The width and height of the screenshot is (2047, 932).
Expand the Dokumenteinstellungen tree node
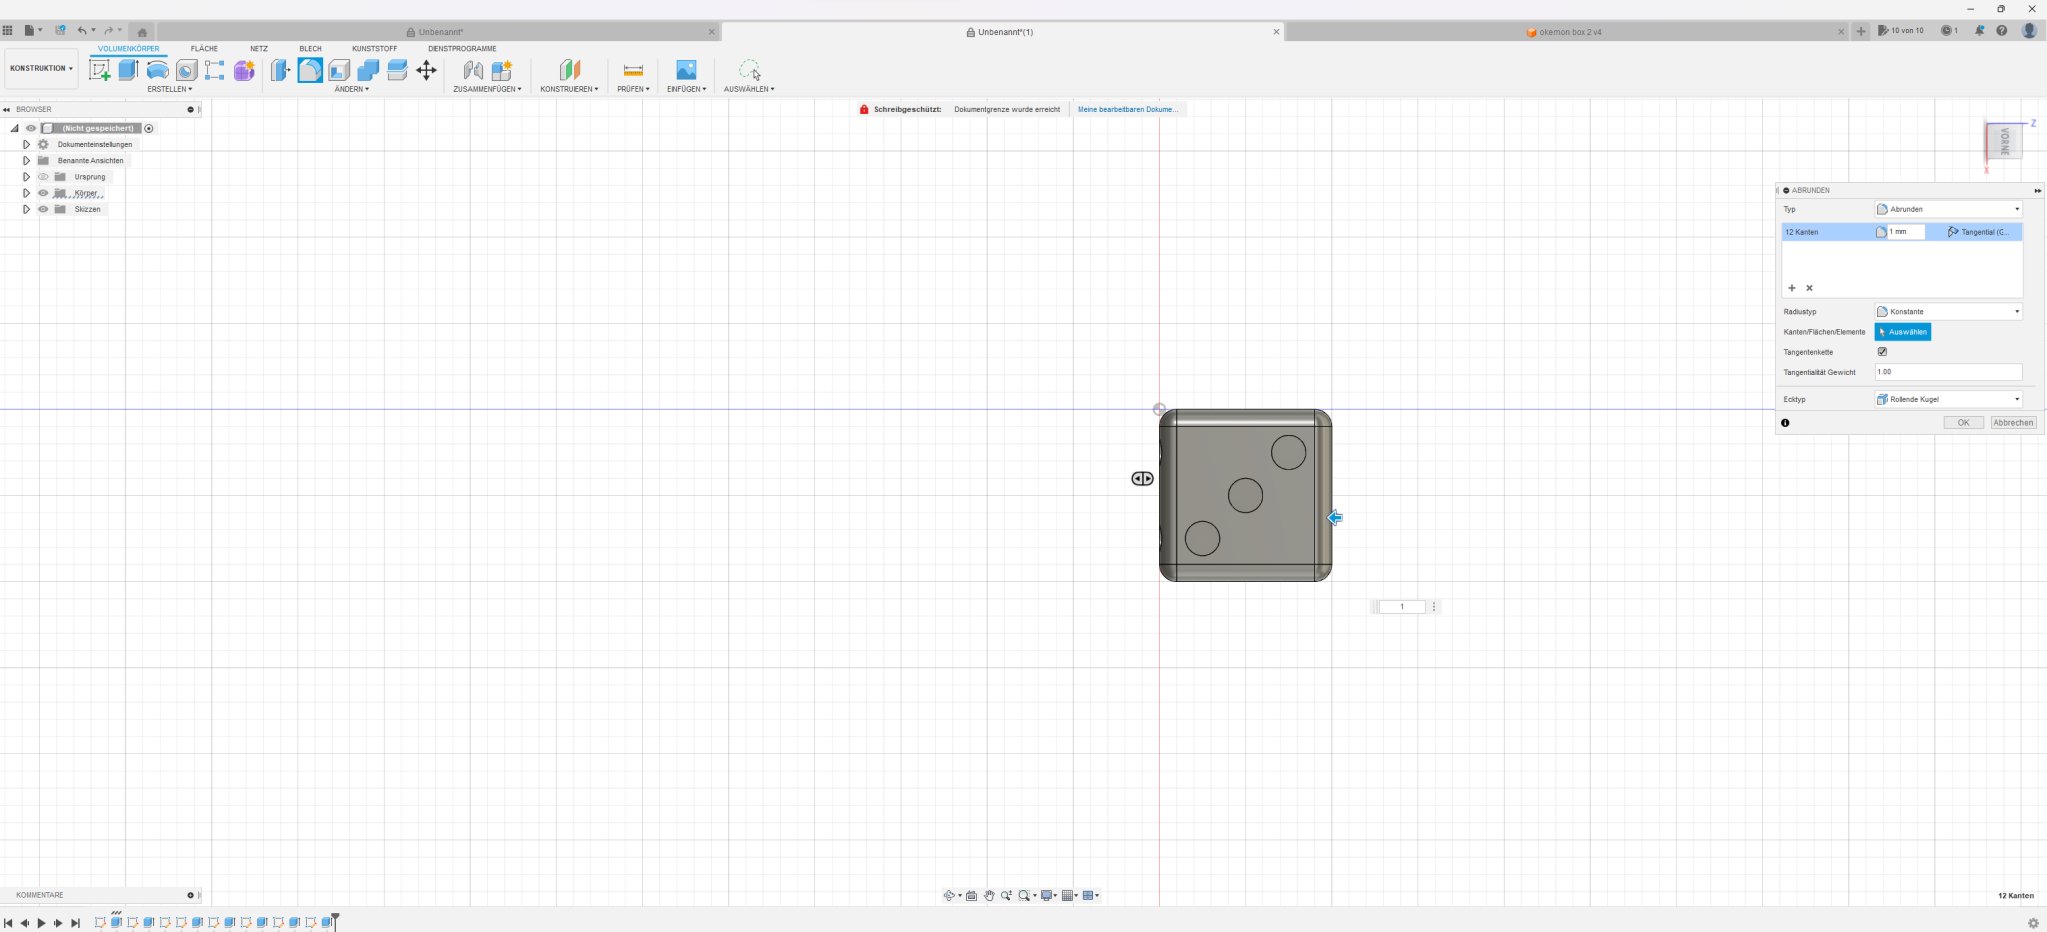point(26,144)
